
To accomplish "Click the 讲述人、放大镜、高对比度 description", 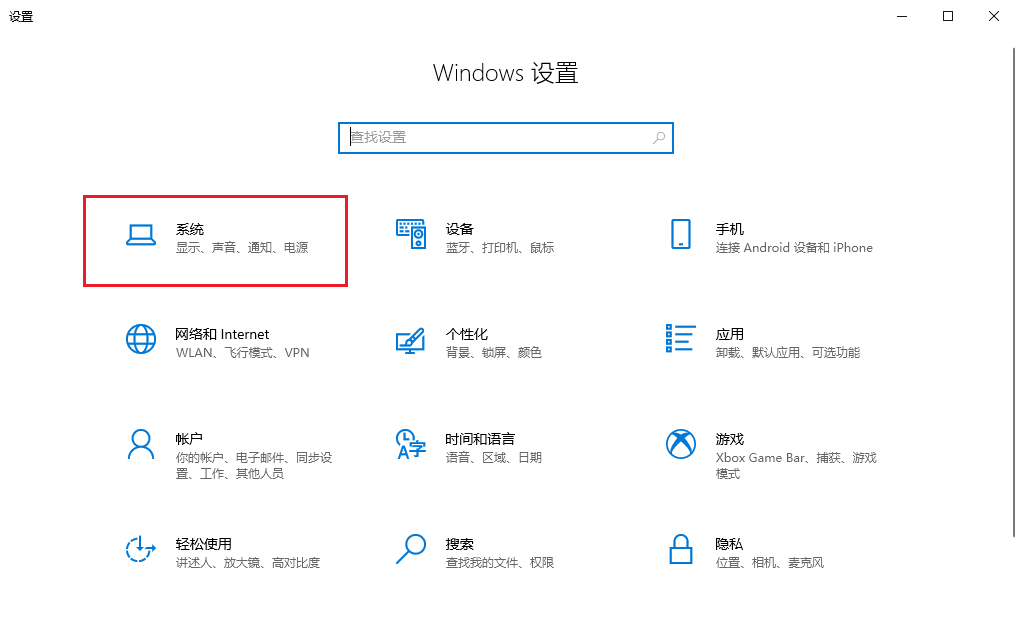I will 248,563.
